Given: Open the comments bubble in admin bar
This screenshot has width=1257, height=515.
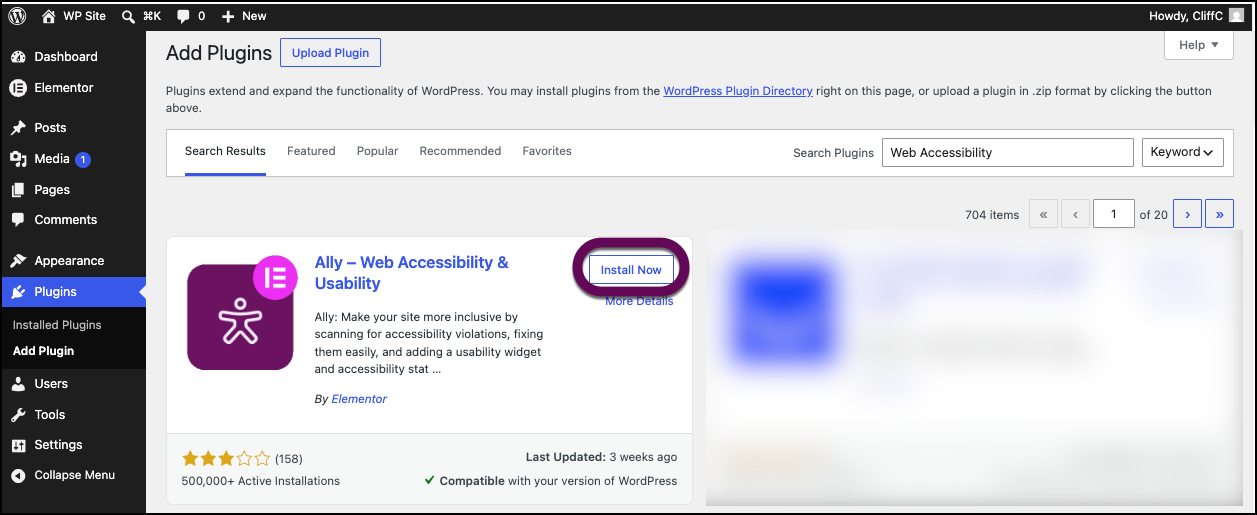Looking at the screenshot, I should 190,16.
